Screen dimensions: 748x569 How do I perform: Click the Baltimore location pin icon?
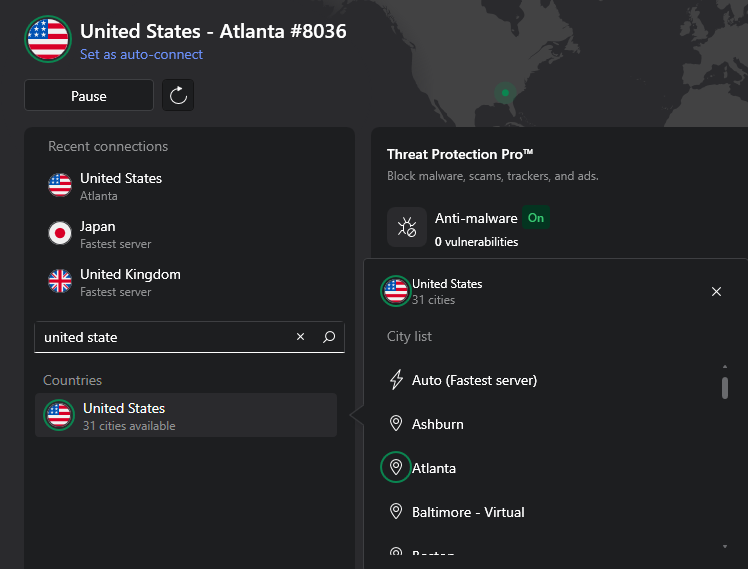[396, 511]
